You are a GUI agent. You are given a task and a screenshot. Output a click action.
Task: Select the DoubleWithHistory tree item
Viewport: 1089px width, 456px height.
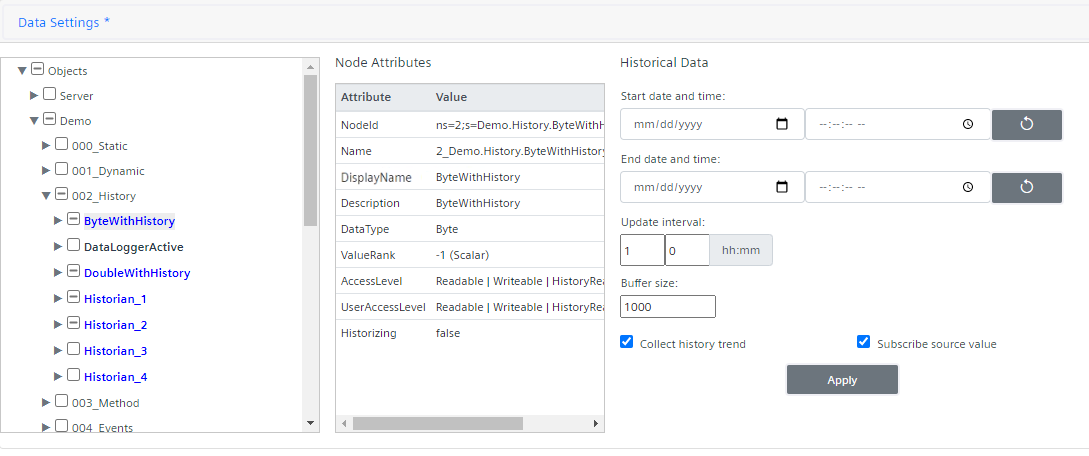coord(136,273)
